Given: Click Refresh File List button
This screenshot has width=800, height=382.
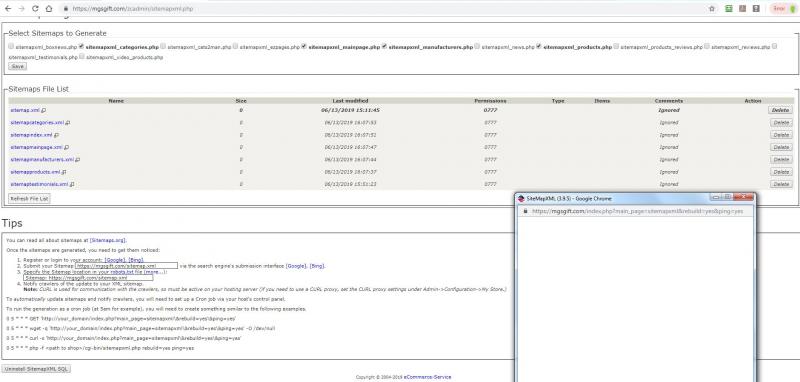Looking at the screenshot, I should click(x=29, y=199).
